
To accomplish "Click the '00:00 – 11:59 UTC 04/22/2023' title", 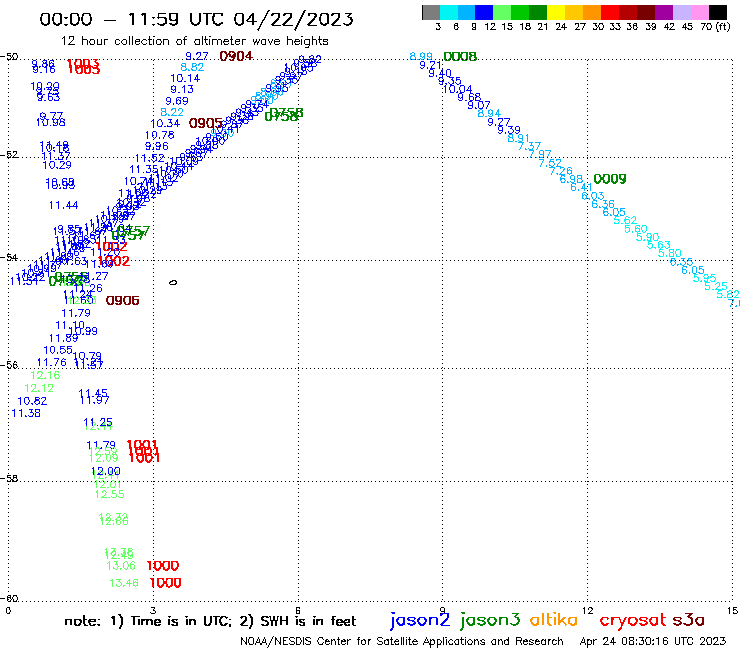I will tap(196, 19).
